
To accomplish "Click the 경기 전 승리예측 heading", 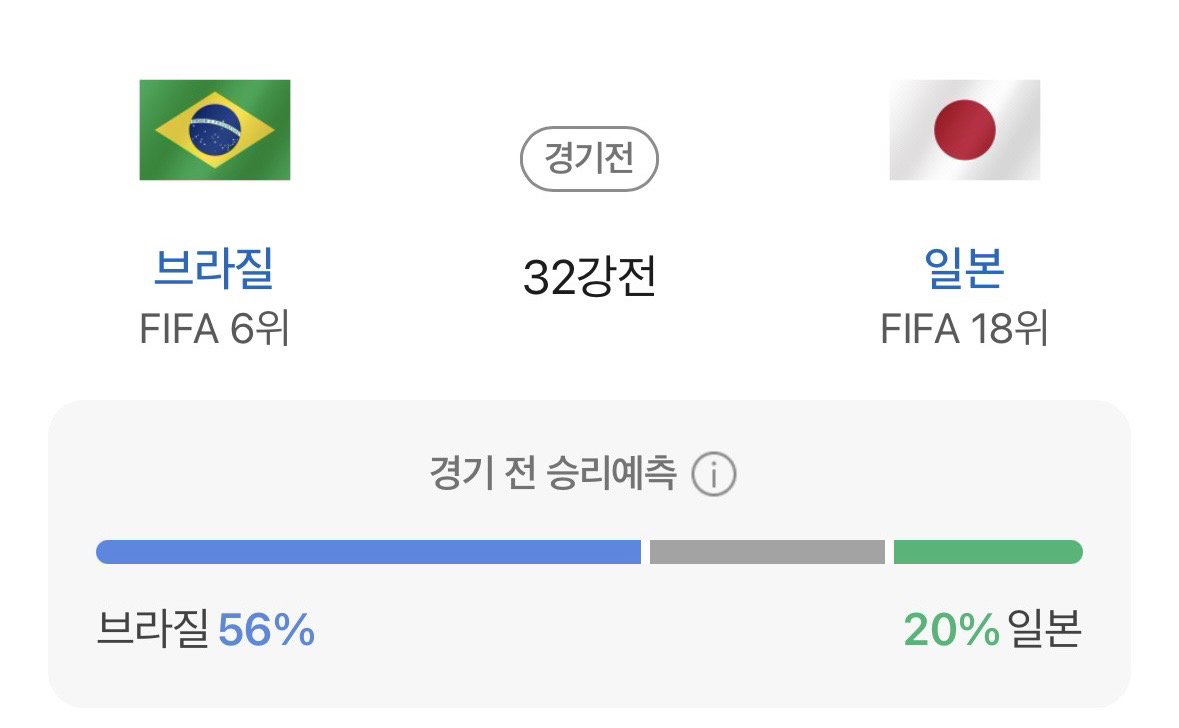I will tap(553, 473).
